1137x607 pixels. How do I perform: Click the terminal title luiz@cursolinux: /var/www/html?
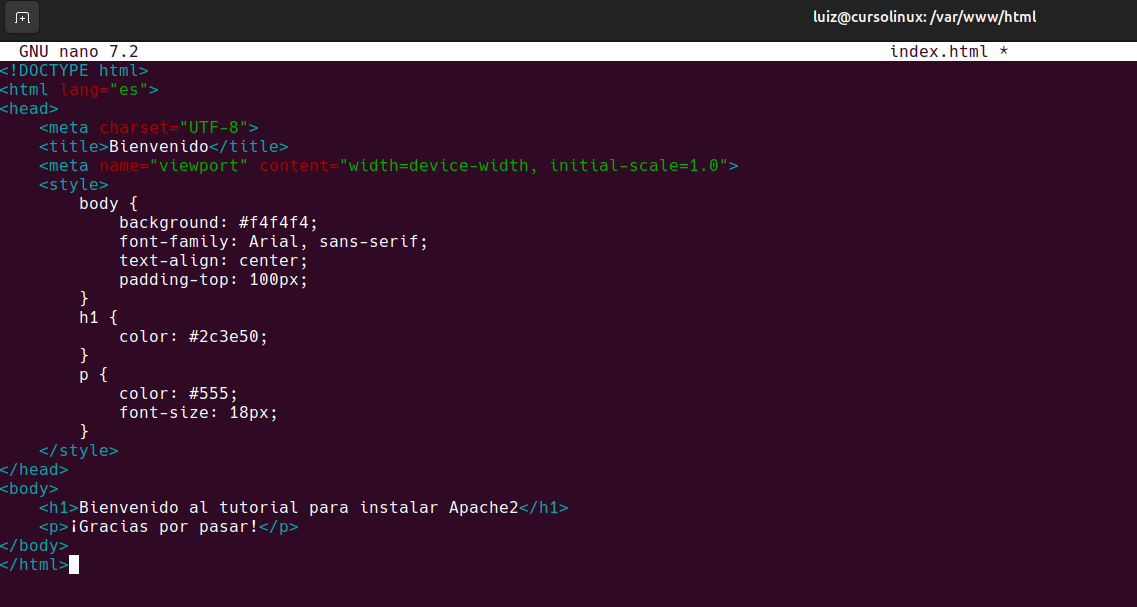(925, 18)
